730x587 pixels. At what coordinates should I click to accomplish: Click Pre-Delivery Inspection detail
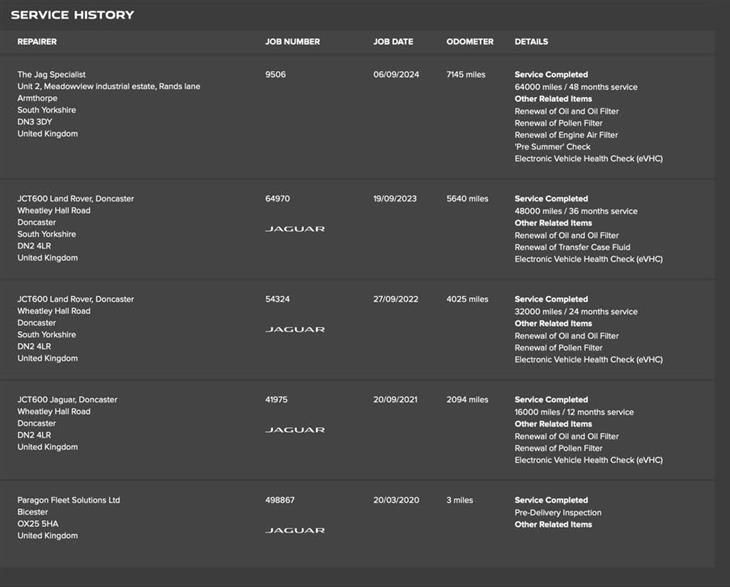pos(558,513)
